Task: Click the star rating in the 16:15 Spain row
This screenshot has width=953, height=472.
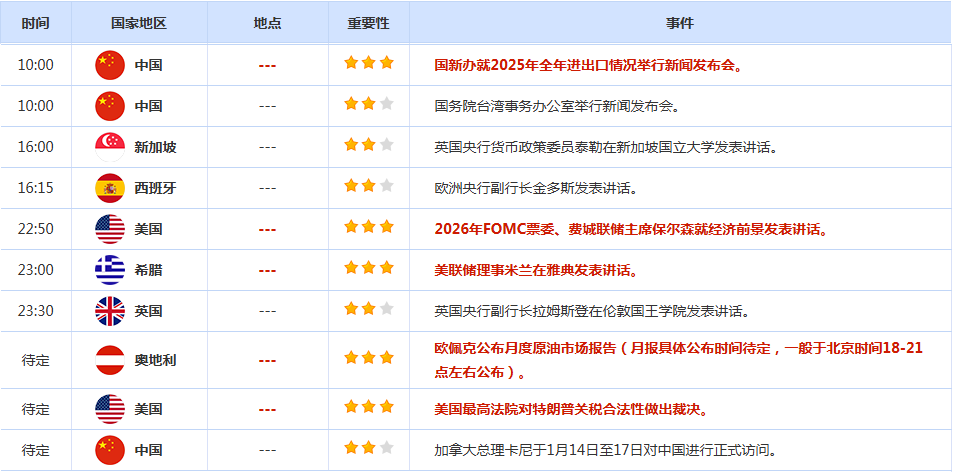Action: click(x=369, y=186)
